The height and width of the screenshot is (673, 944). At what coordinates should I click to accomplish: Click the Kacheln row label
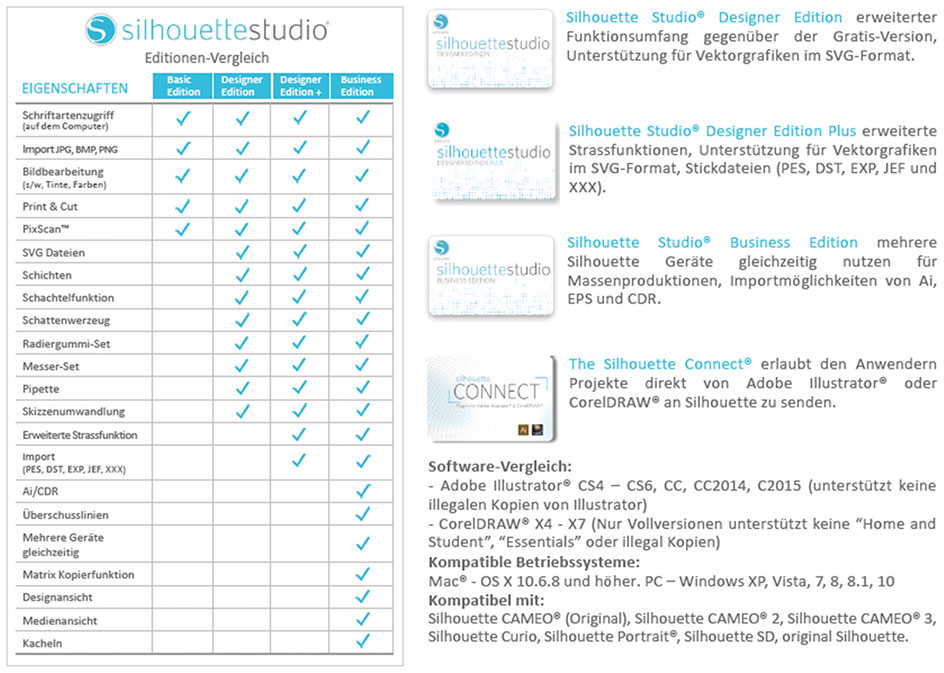coord(42,643)
